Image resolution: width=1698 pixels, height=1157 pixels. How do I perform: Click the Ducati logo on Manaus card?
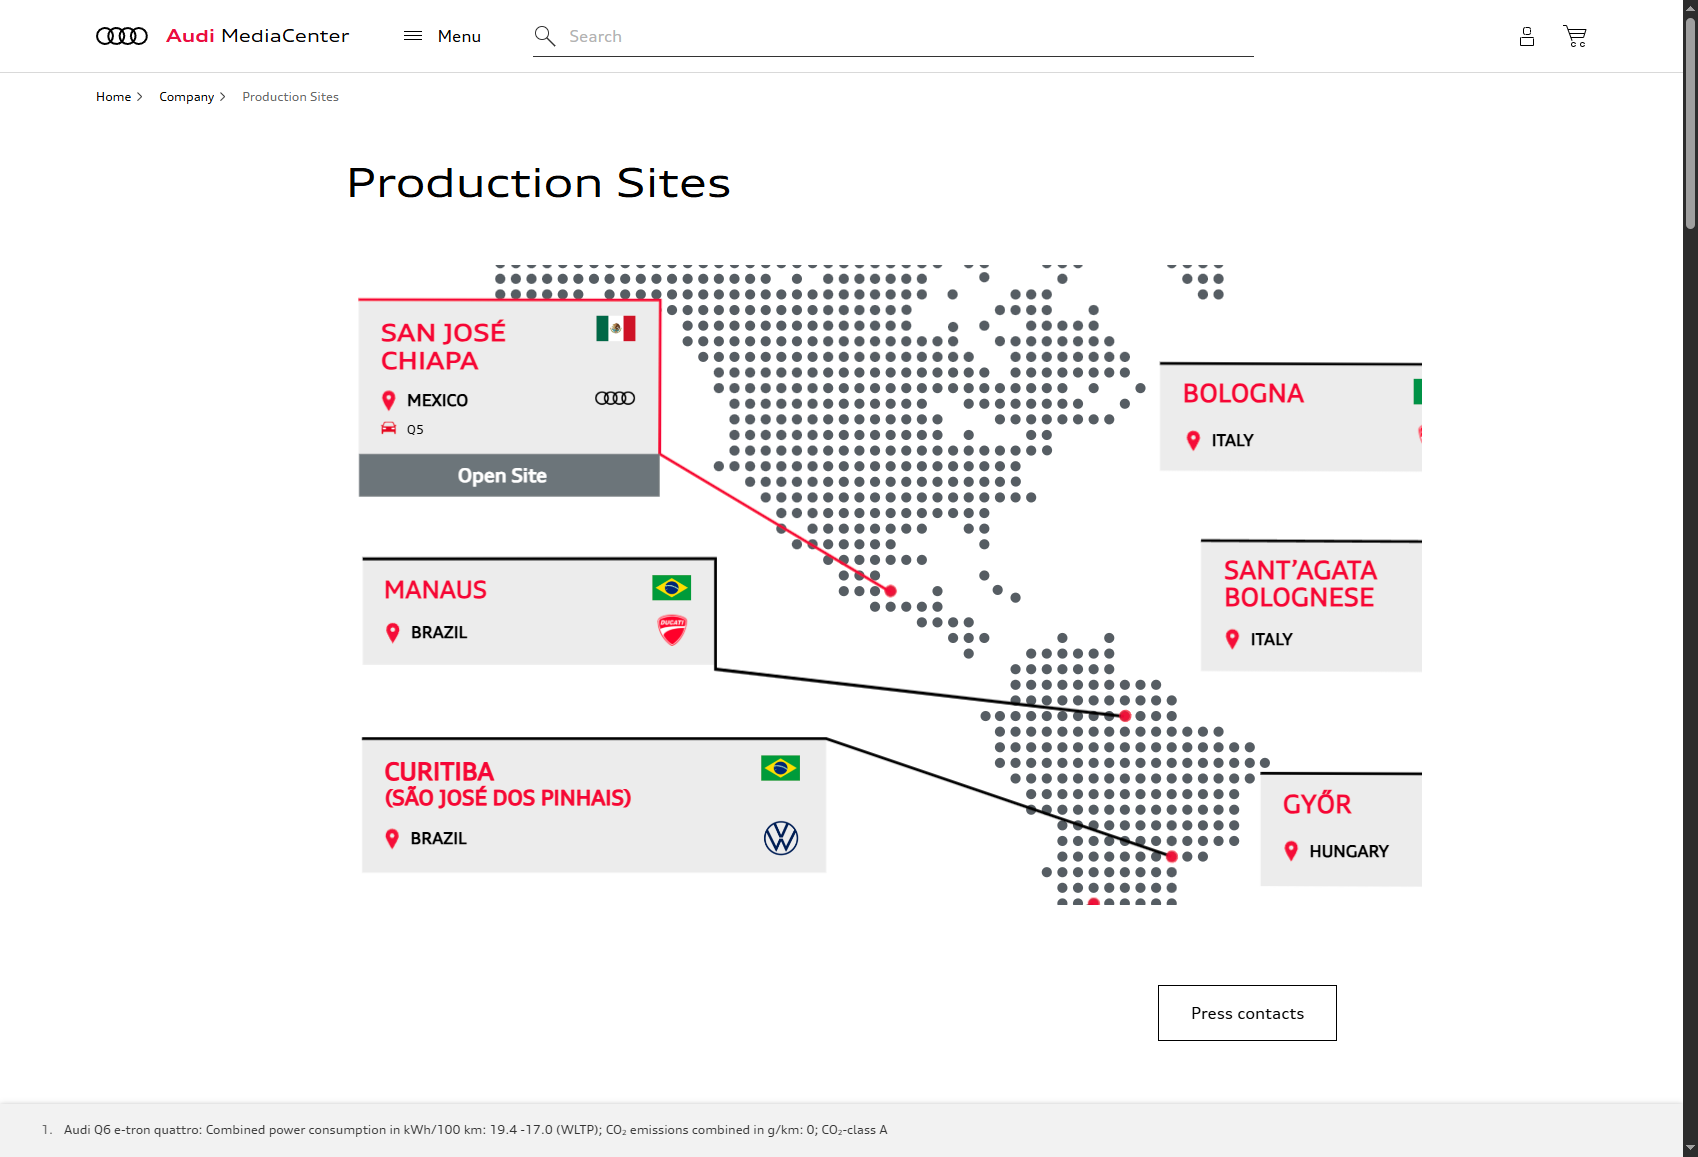672,630
